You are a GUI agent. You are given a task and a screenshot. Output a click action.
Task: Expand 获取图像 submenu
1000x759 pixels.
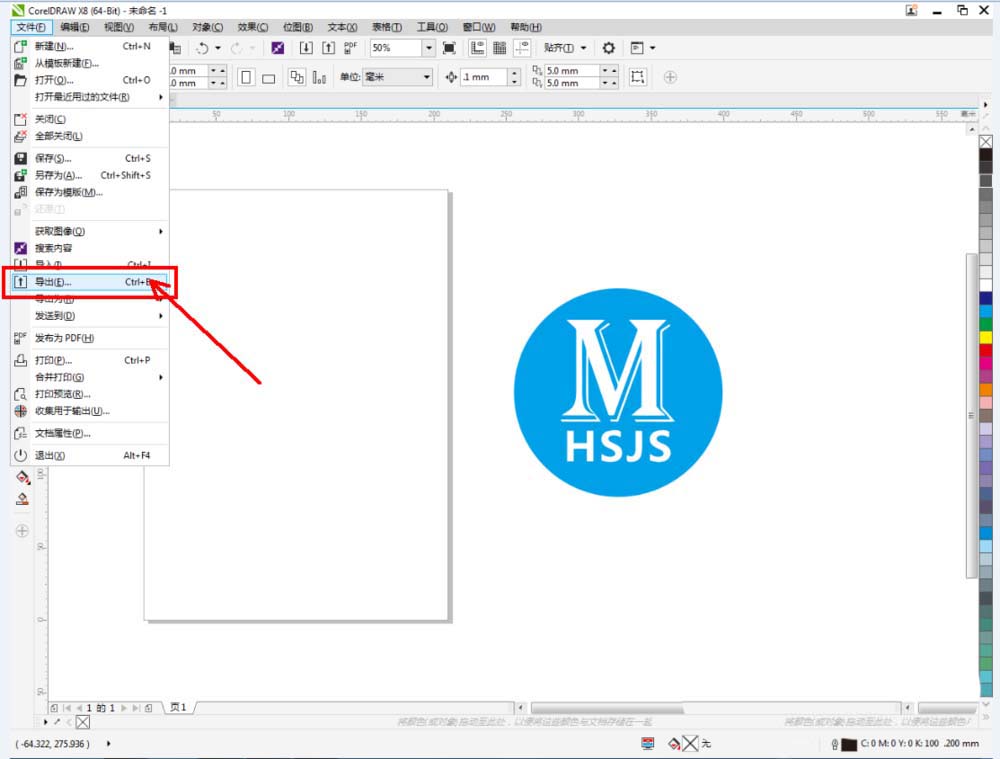point(161,232)
